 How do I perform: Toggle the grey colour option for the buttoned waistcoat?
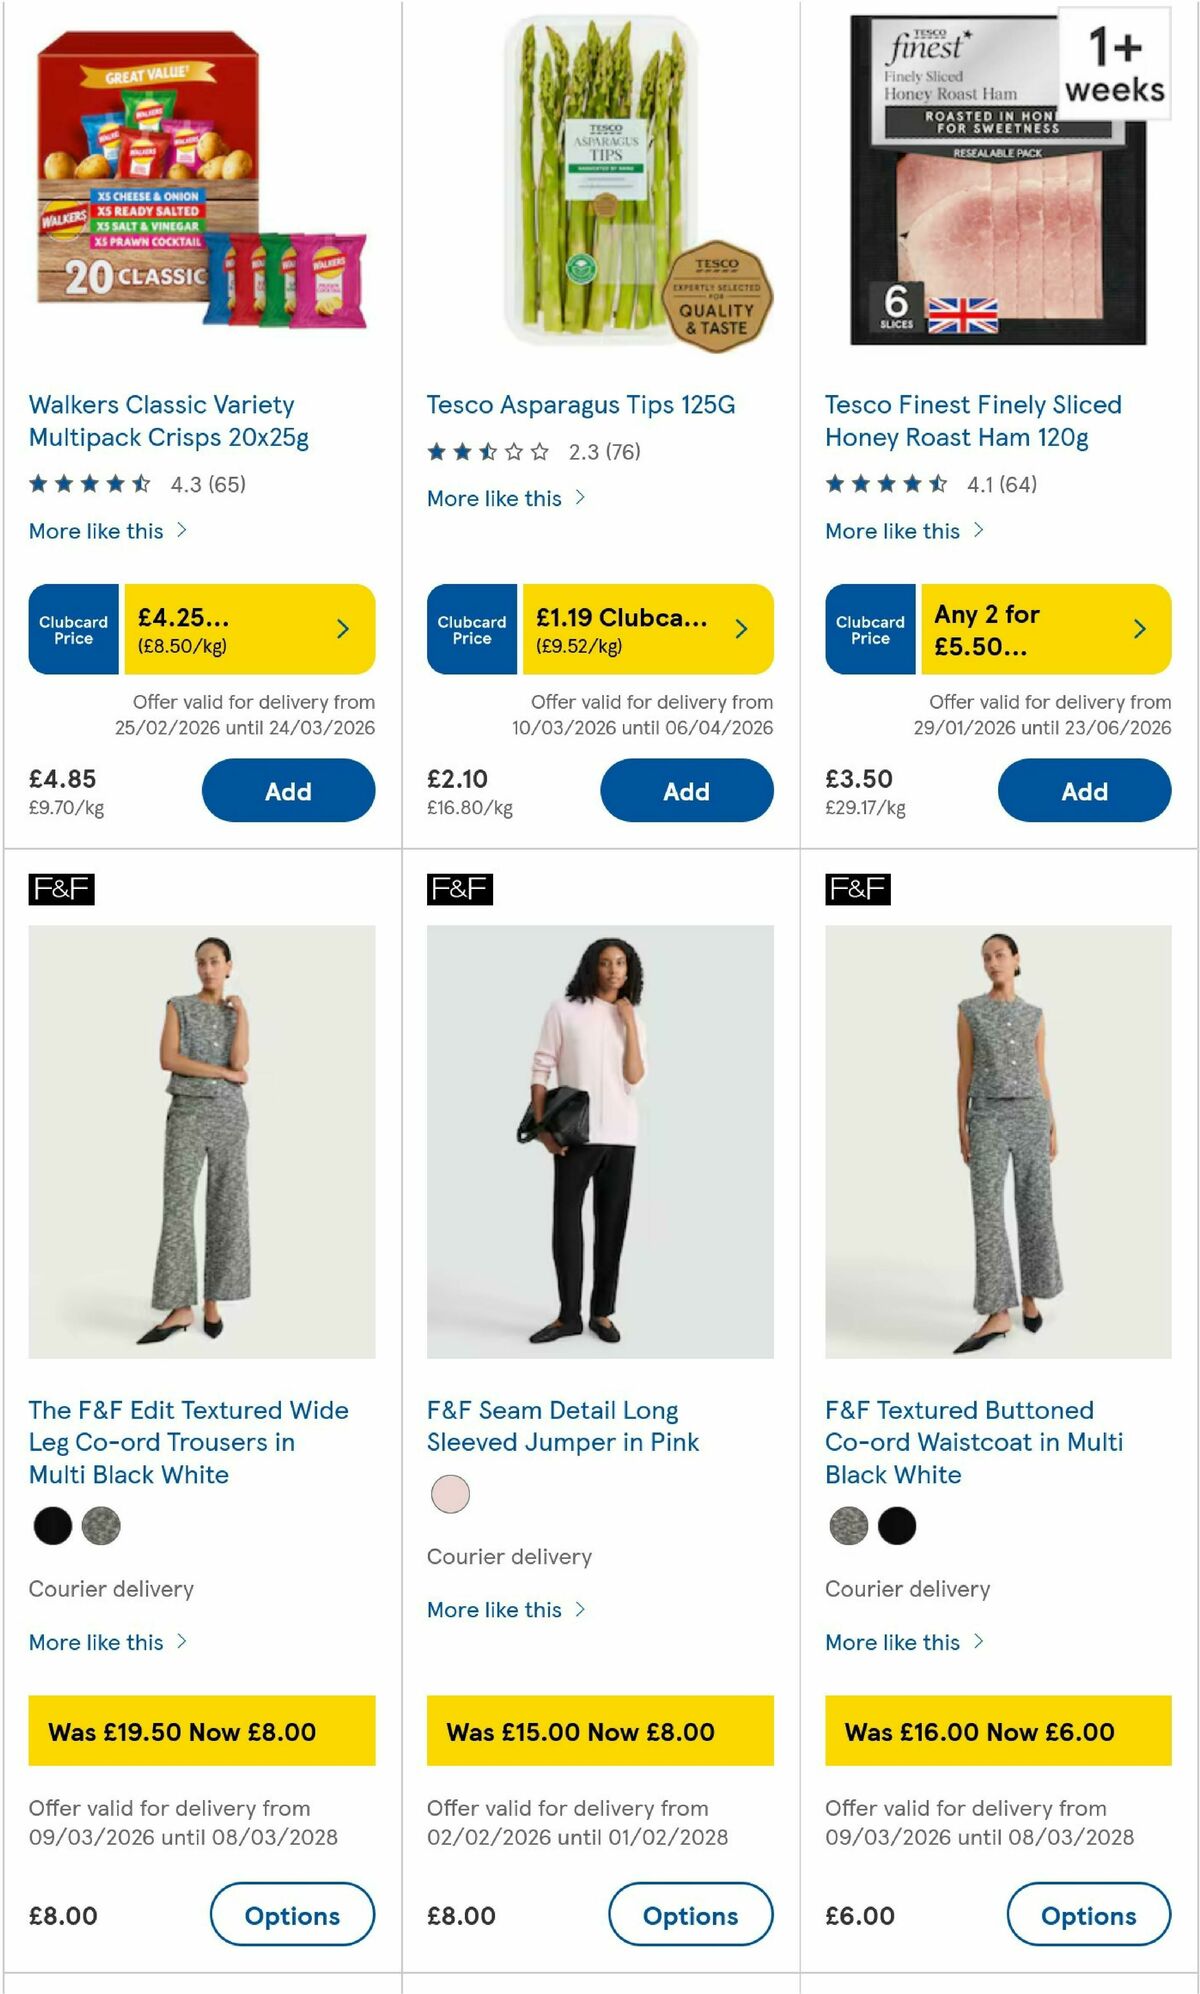coord(848,1527)
